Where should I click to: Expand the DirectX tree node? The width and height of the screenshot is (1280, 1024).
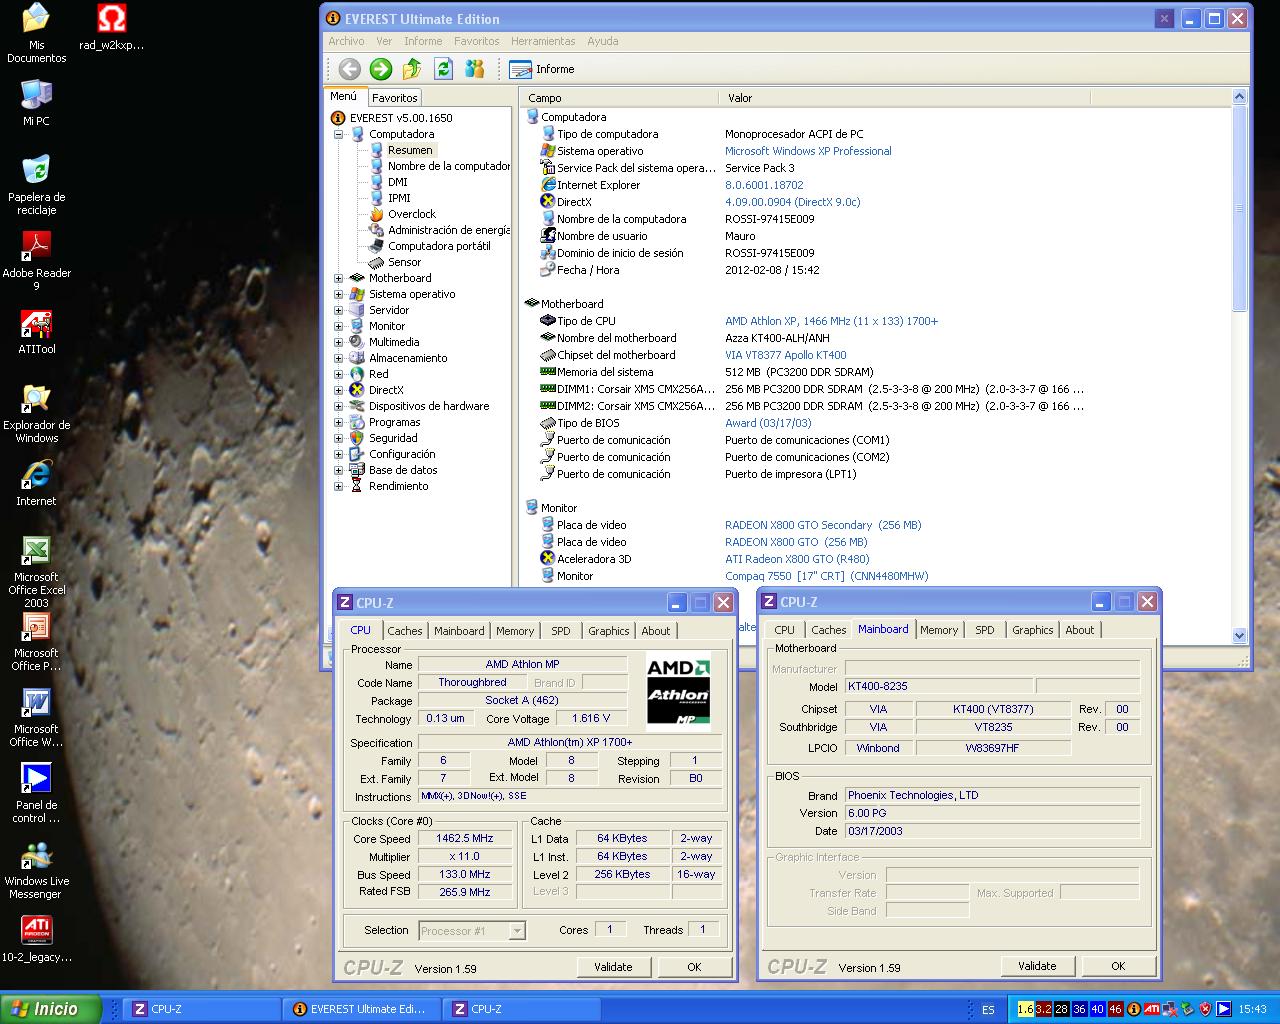338,390
